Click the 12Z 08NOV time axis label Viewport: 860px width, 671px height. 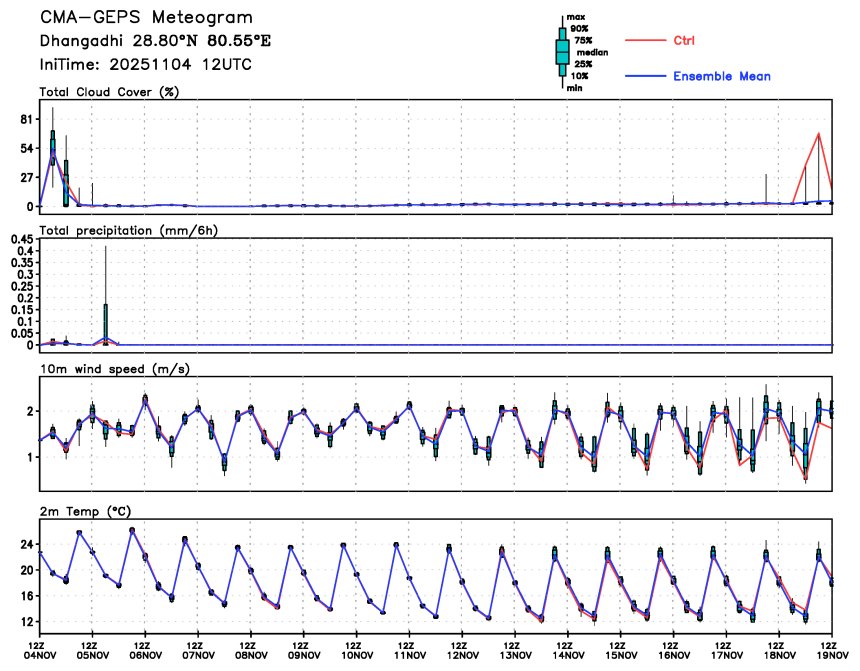(x=251, y=651)
